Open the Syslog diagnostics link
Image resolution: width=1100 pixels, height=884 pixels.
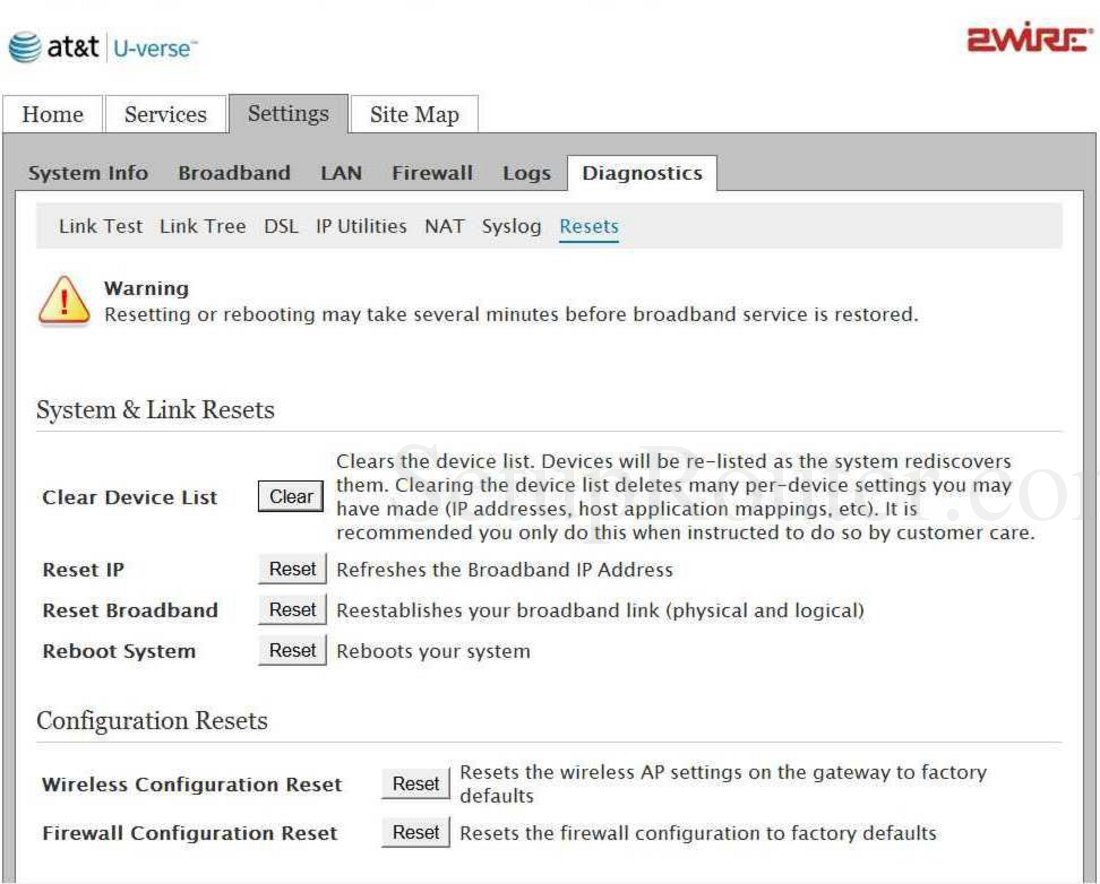(x=511, y=226)
